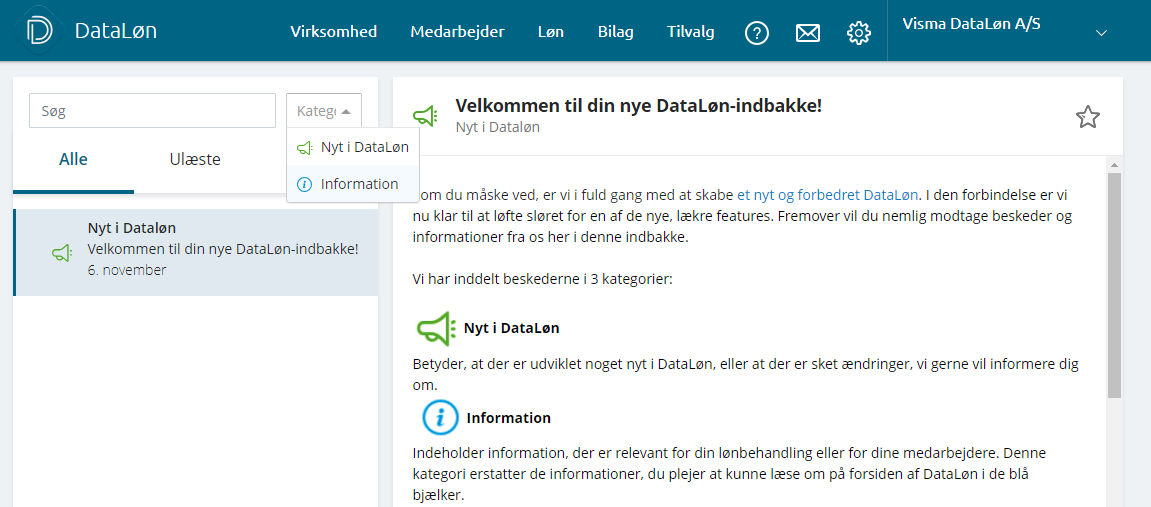Click megaphone icon in message header
This screenshot has height=507, width=1151.
(x=425, y=116)
